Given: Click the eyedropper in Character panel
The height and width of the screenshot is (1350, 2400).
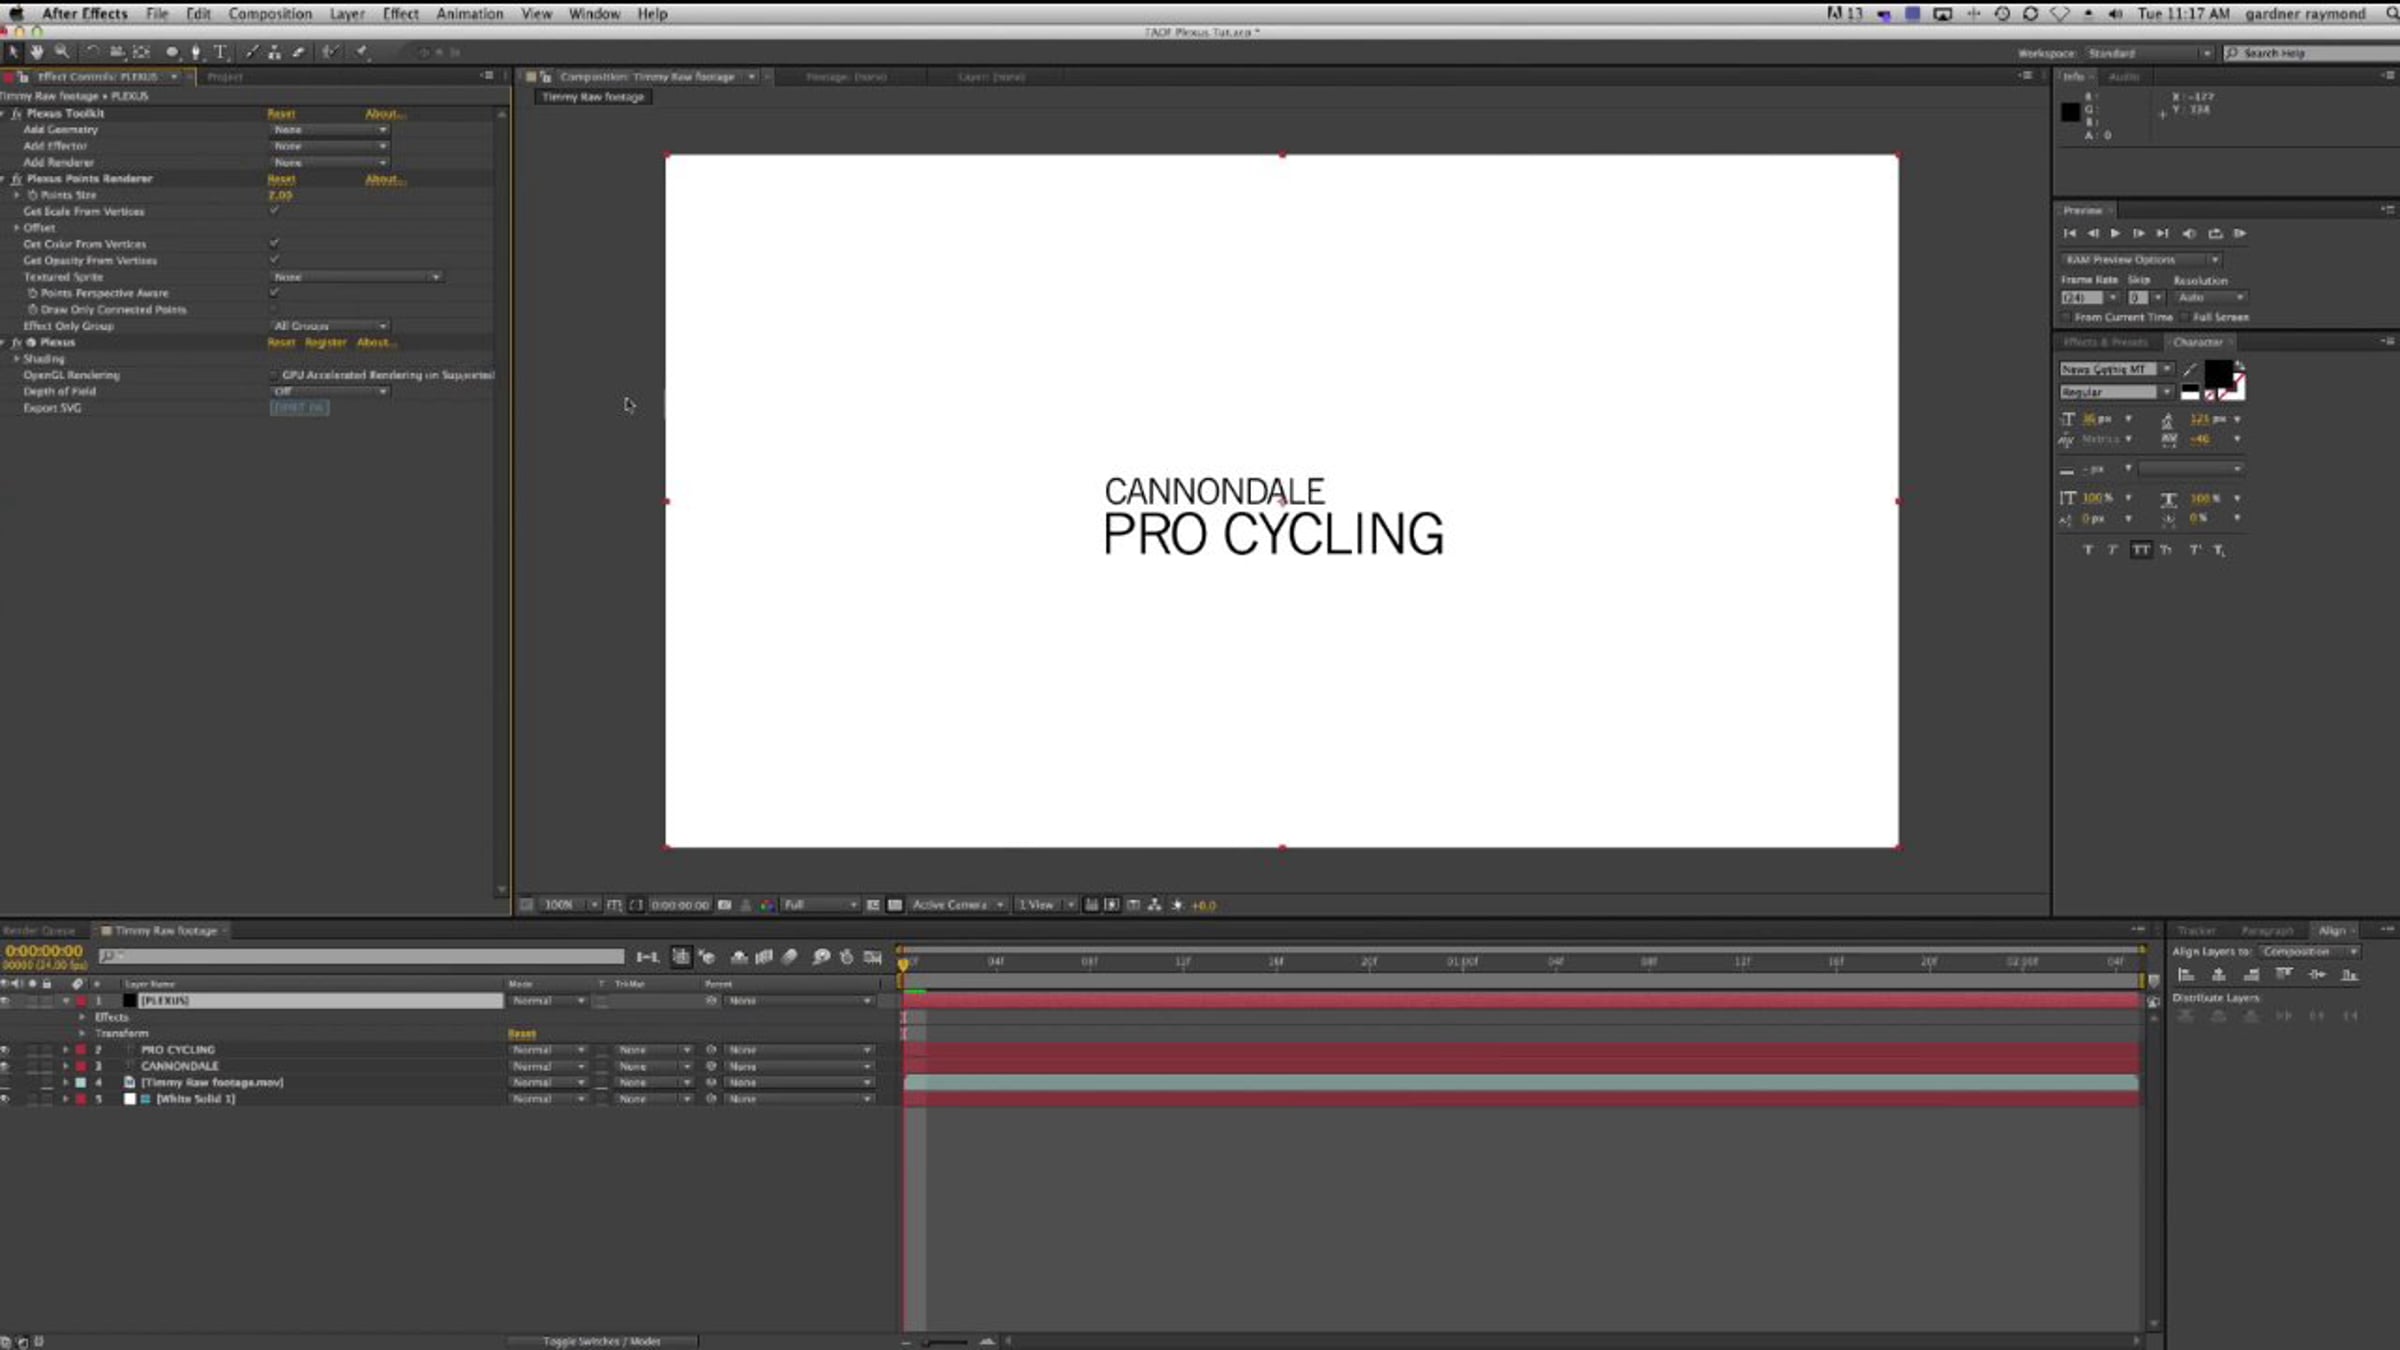Looking at the screenshot, I should [2189, 370].
